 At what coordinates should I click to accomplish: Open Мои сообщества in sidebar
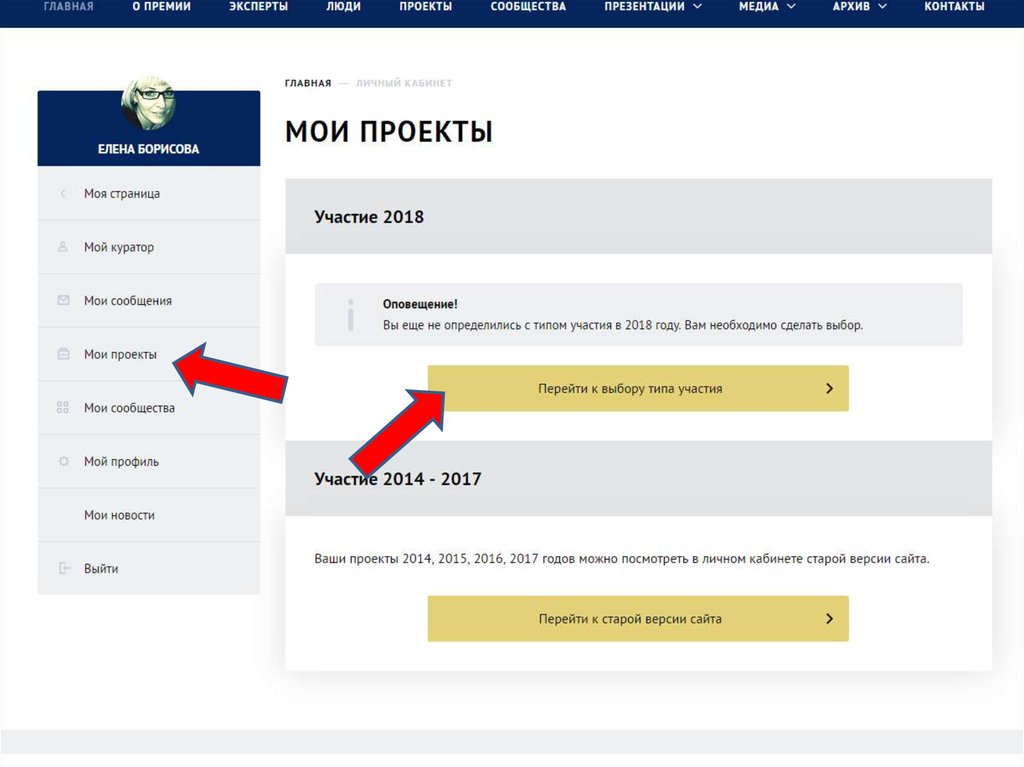(149, 408)
